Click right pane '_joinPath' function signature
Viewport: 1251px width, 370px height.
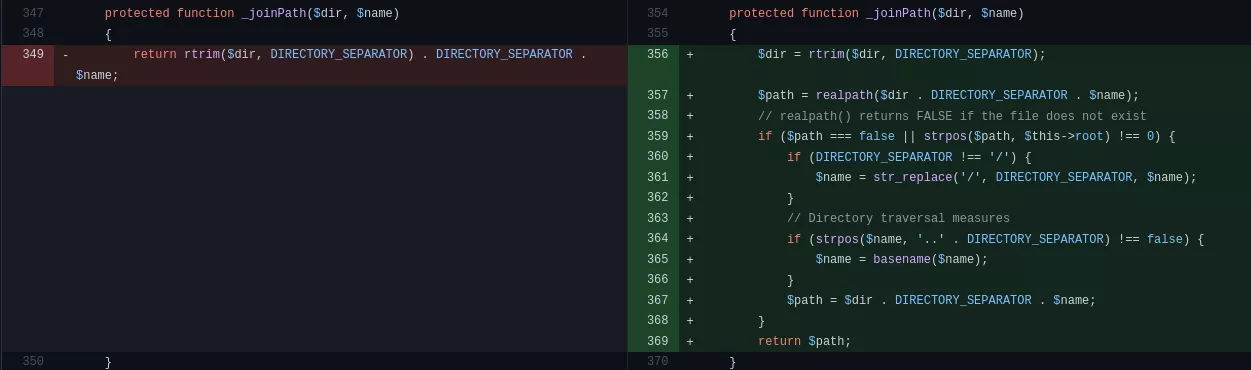876,13
